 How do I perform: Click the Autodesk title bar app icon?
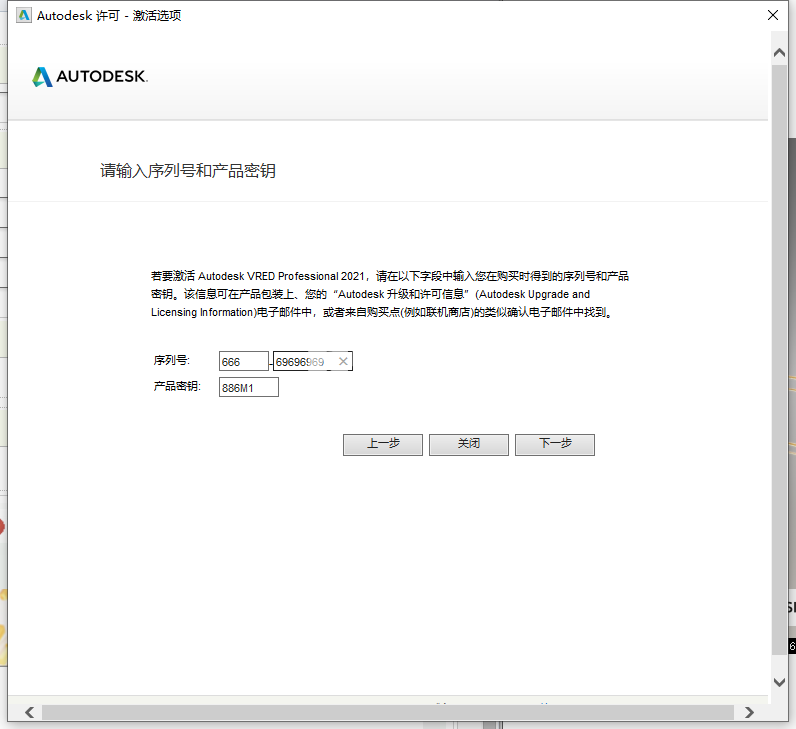[24, 16]
